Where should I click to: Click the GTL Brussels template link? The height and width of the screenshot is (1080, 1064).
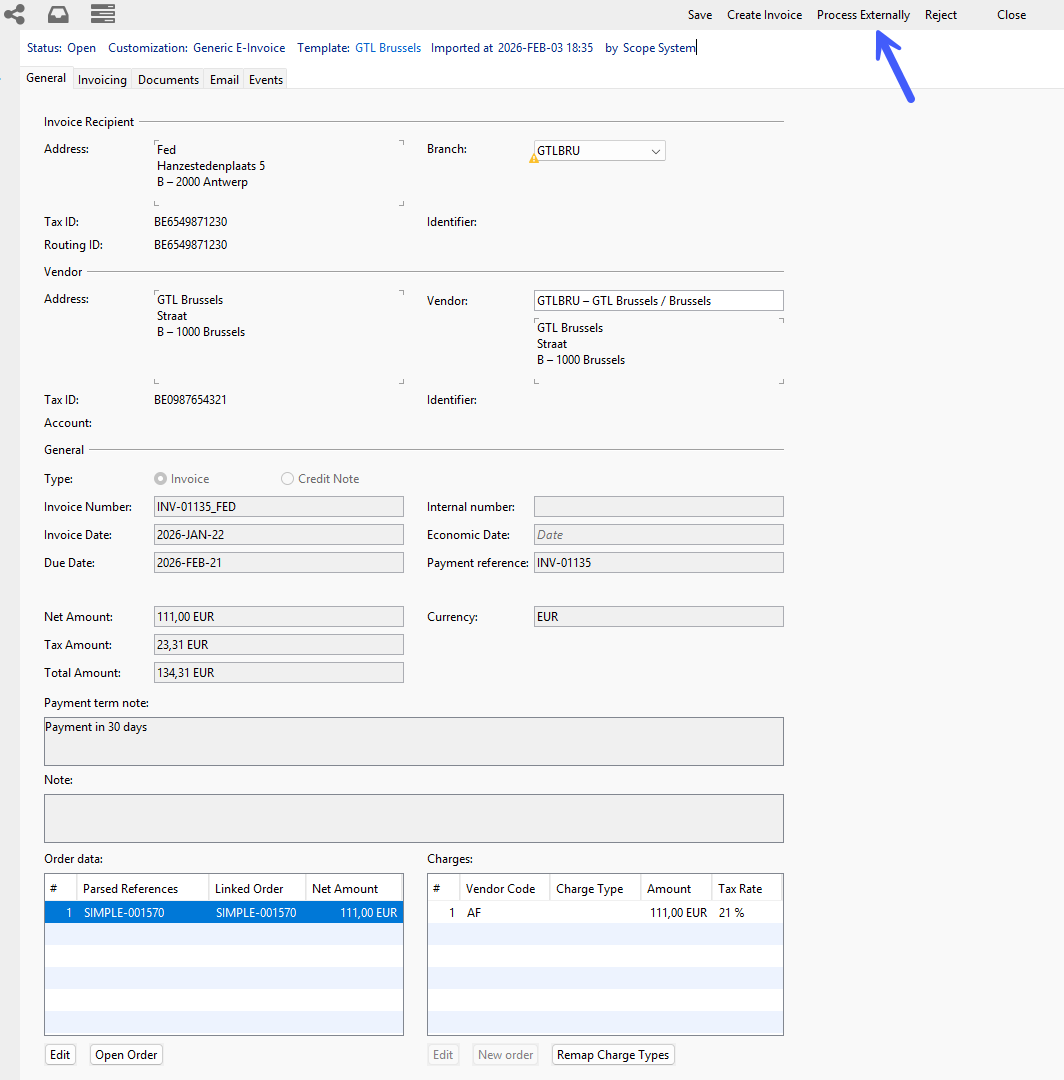tap(388, 48)
